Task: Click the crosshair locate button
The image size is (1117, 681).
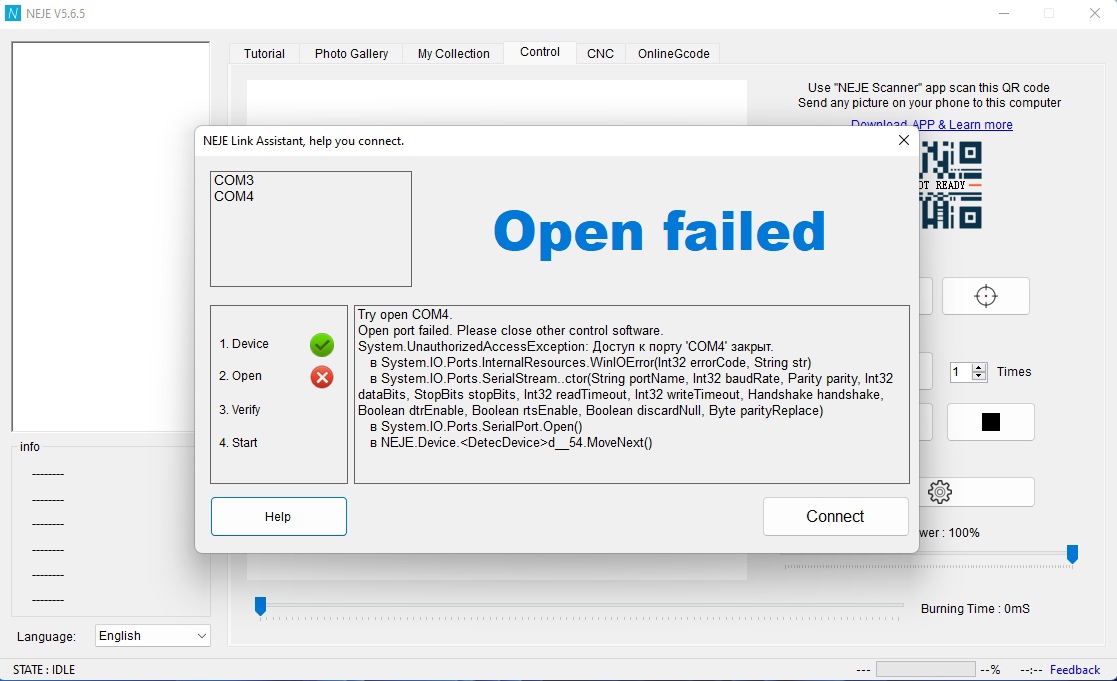Action: tap(985, 296)
